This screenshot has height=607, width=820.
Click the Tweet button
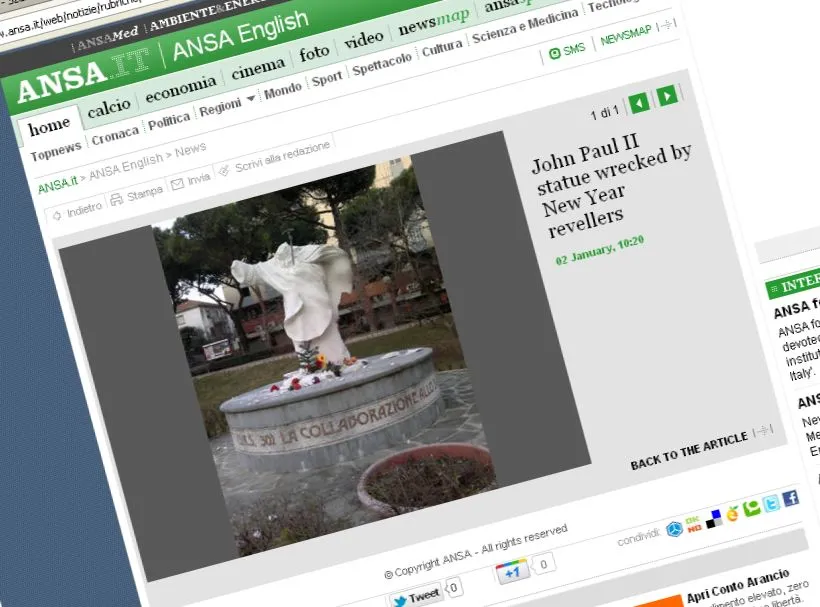pyautogui.click(x=416, y=596)
